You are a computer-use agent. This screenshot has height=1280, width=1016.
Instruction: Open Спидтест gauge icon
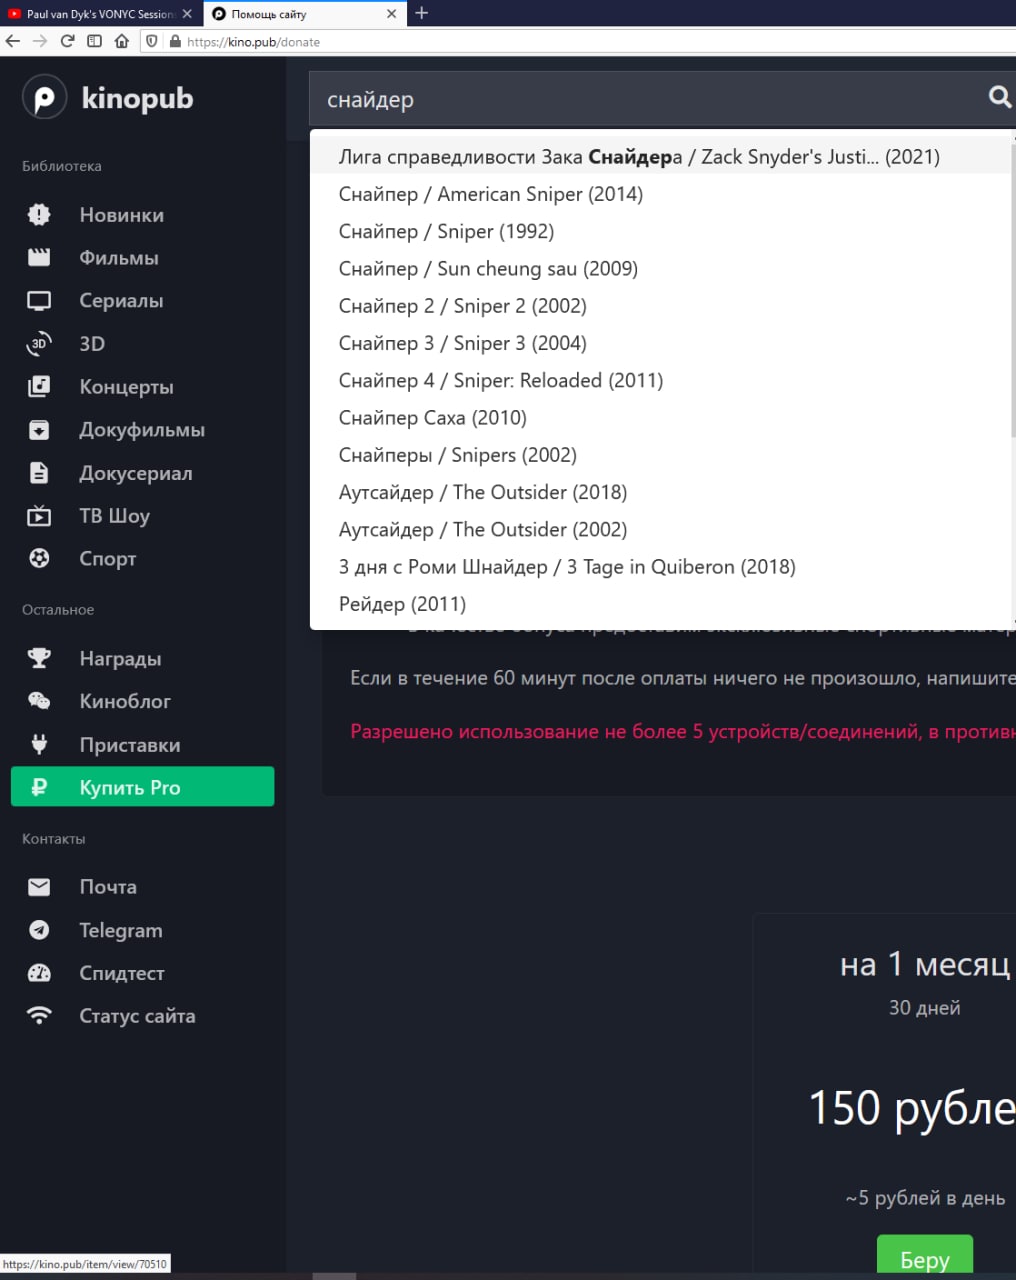click(x=39, y=972)
